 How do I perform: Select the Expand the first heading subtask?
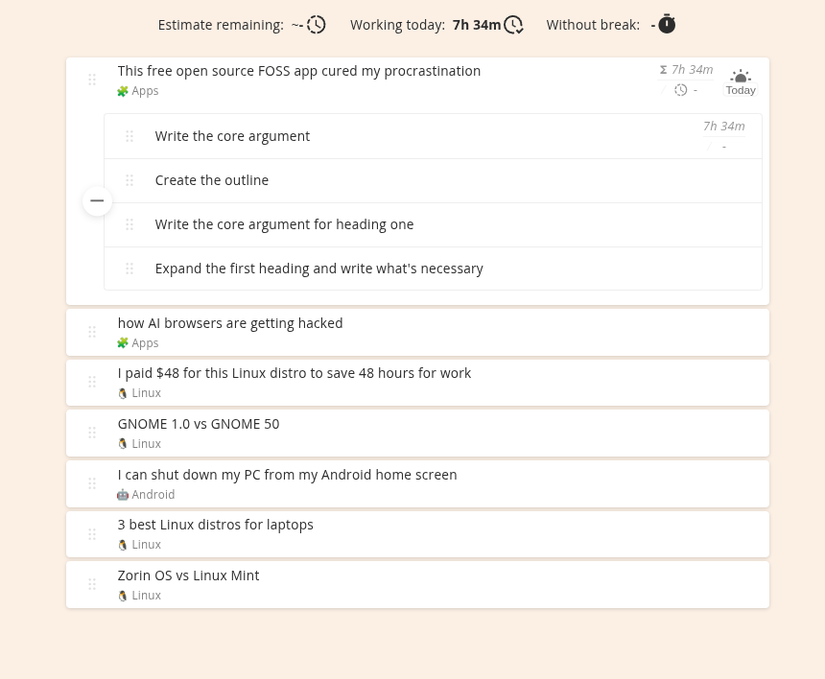pos(319,268)
